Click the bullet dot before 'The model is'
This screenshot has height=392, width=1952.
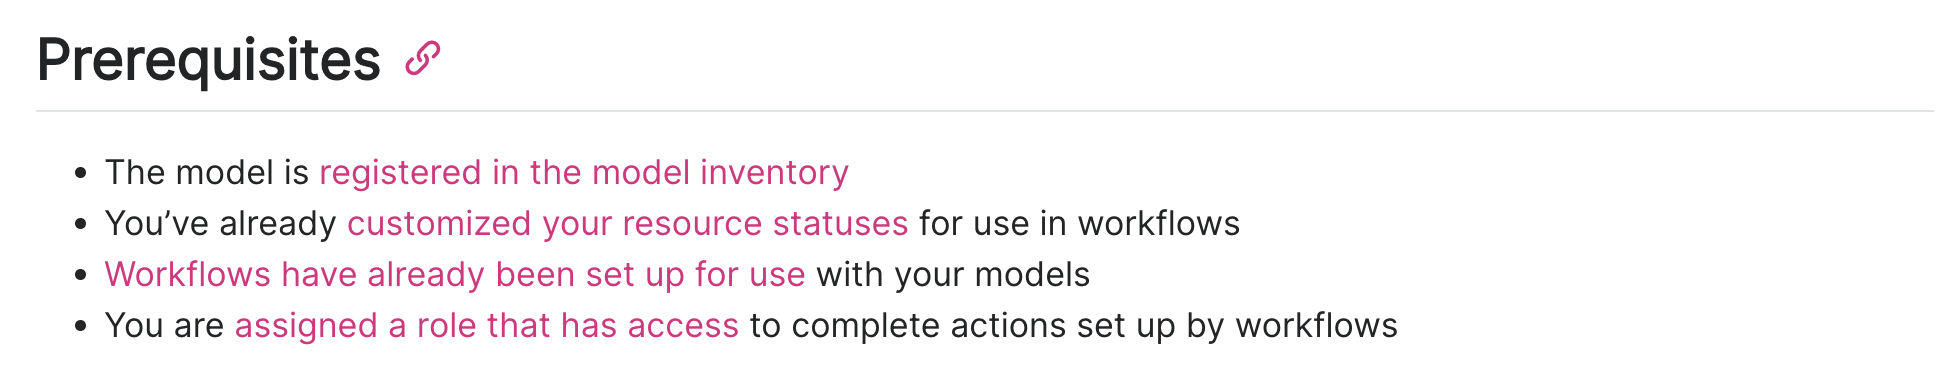81,173
